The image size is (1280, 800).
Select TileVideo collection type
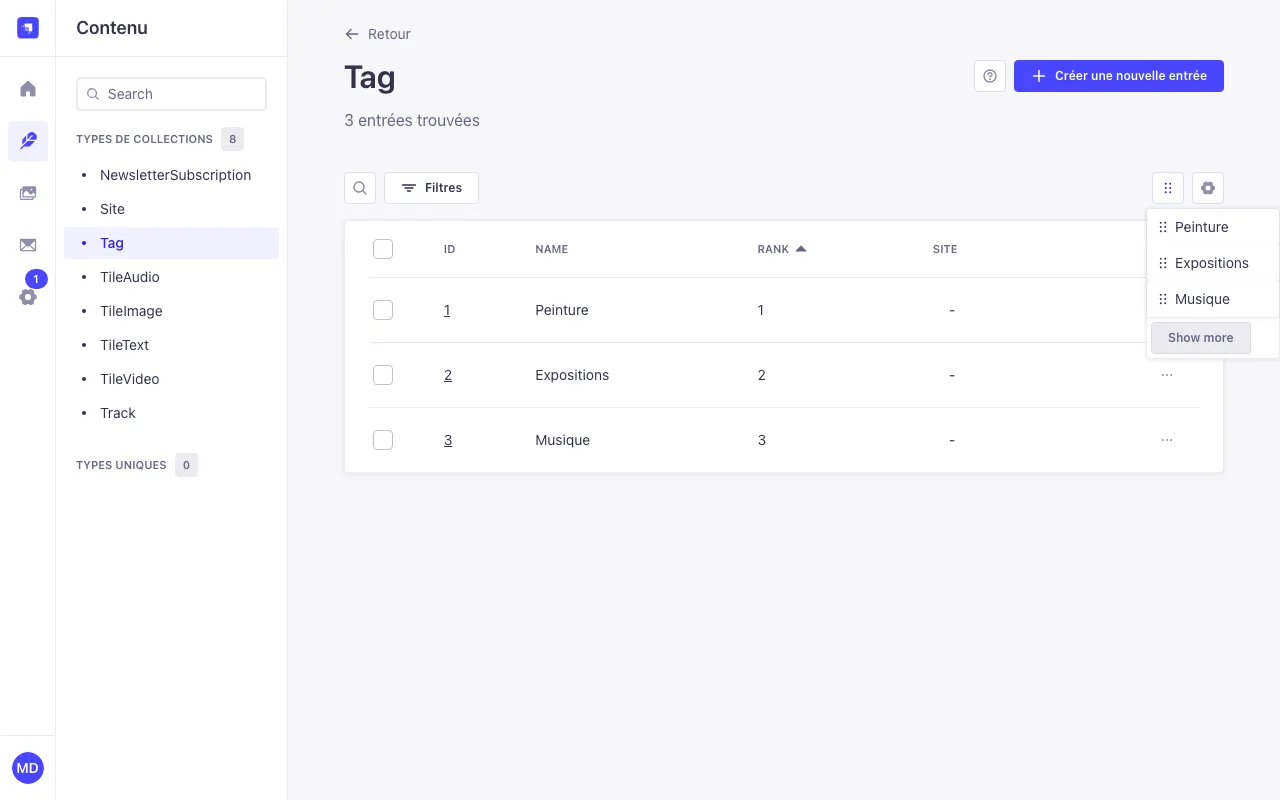171,379
